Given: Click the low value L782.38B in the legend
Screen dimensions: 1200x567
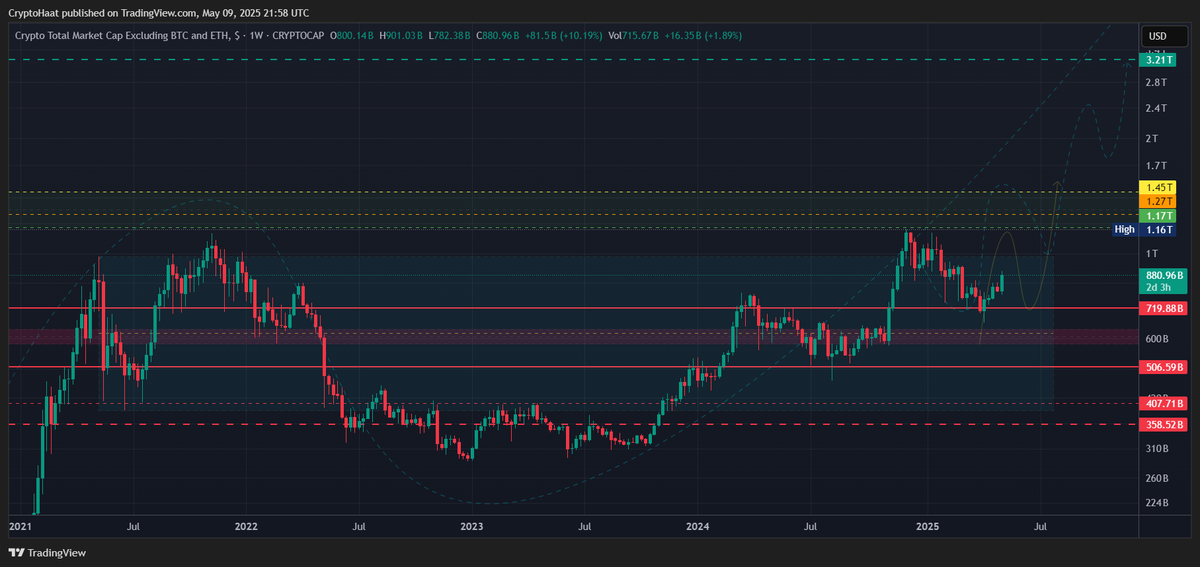Looking at the screenshot, I should 447,36.
